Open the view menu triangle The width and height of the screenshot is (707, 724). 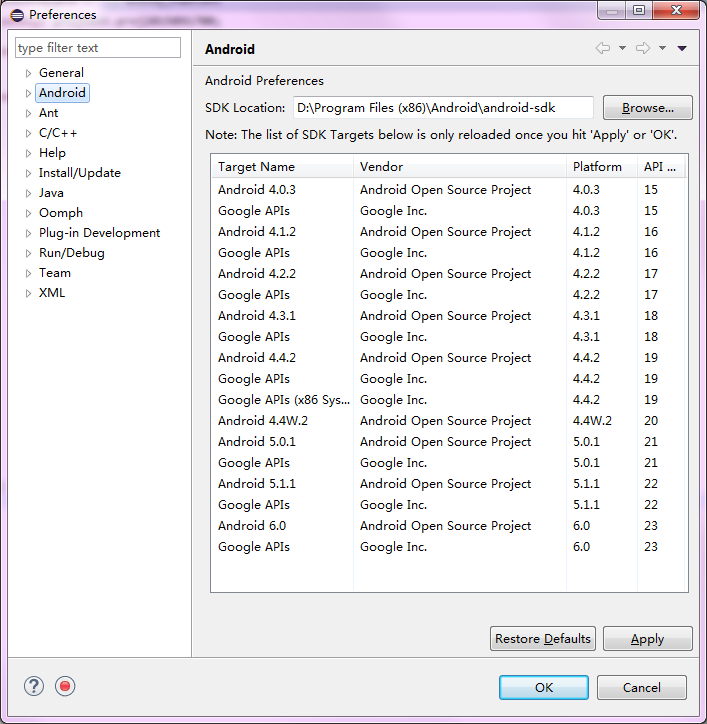[x=682, y=48]
